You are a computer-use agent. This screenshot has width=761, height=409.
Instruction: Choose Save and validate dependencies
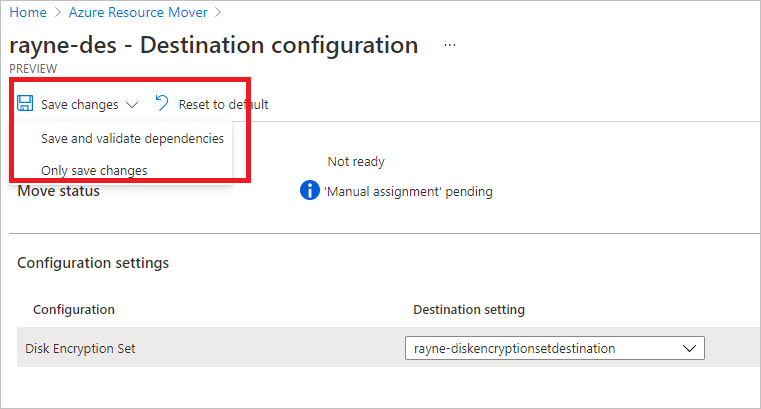click(132, 139)
